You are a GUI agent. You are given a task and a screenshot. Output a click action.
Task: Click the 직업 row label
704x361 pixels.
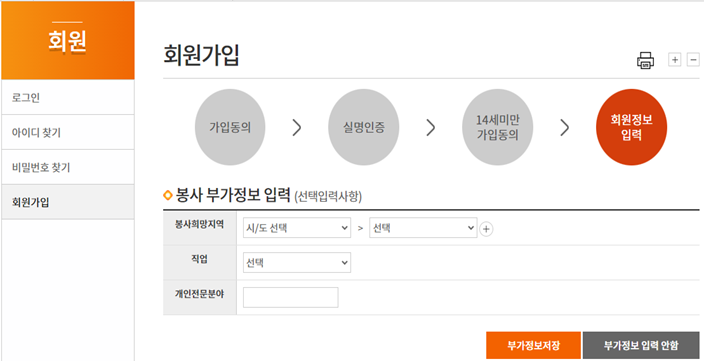pos(199,259)
